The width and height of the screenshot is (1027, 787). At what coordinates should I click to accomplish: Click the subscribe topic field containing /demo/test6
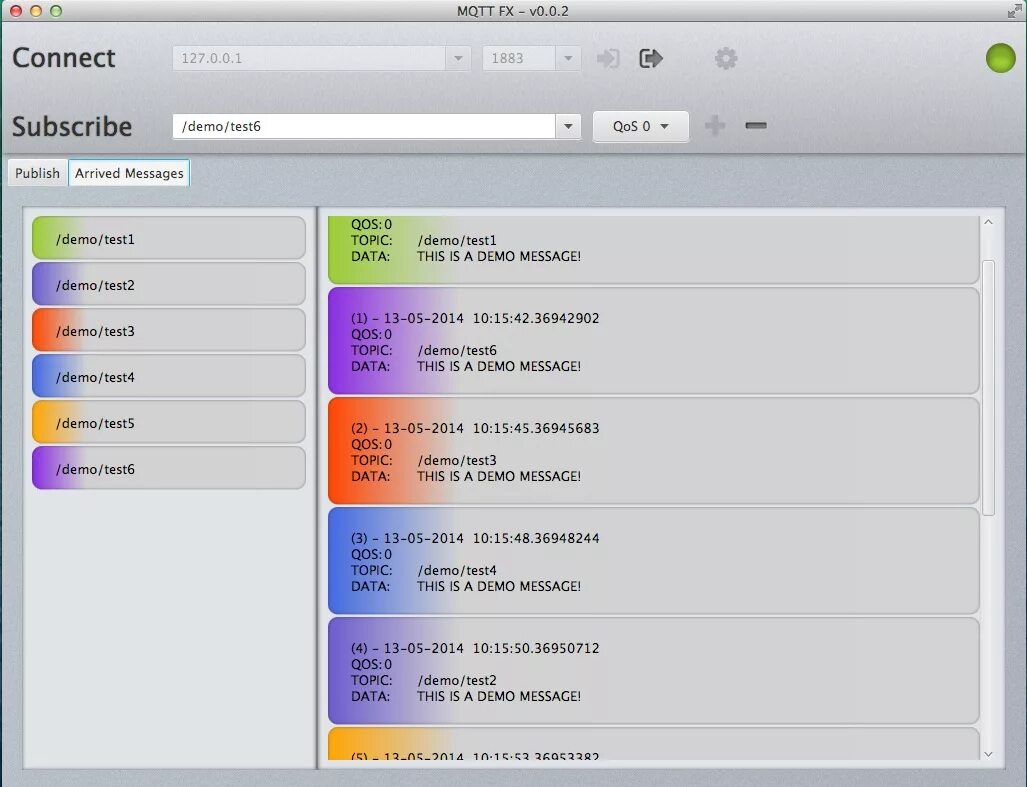click(364, 126)
